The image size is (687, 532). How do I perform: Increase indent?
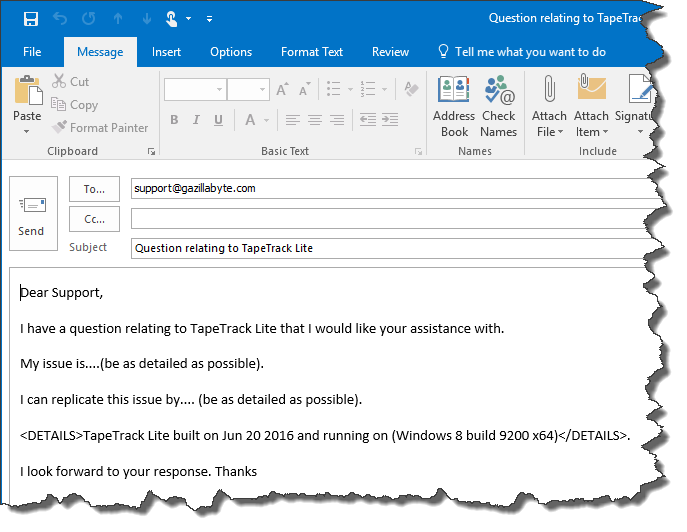(390, 120)
